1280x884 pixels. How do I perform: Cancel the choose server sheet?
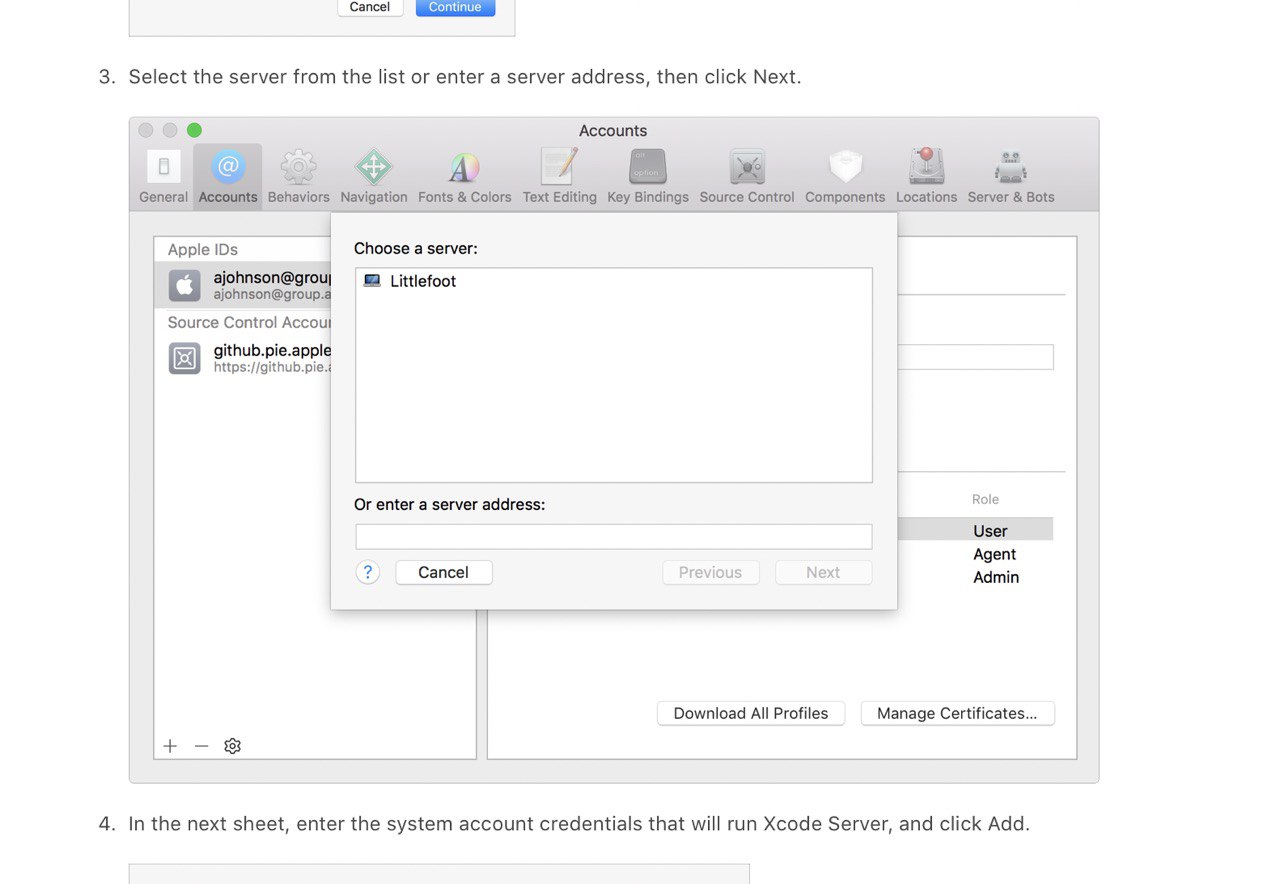pyautogui.click(x=443, y=572)
